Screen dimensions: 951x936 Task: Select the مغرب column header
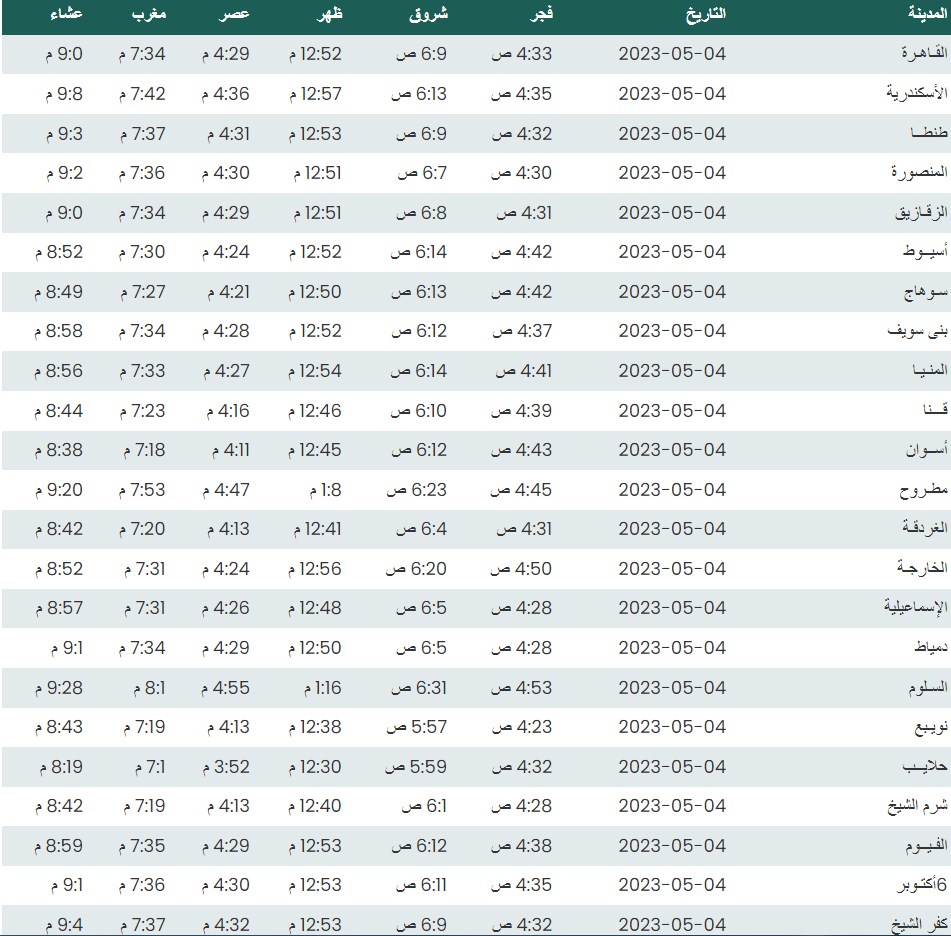coord(148,15)
